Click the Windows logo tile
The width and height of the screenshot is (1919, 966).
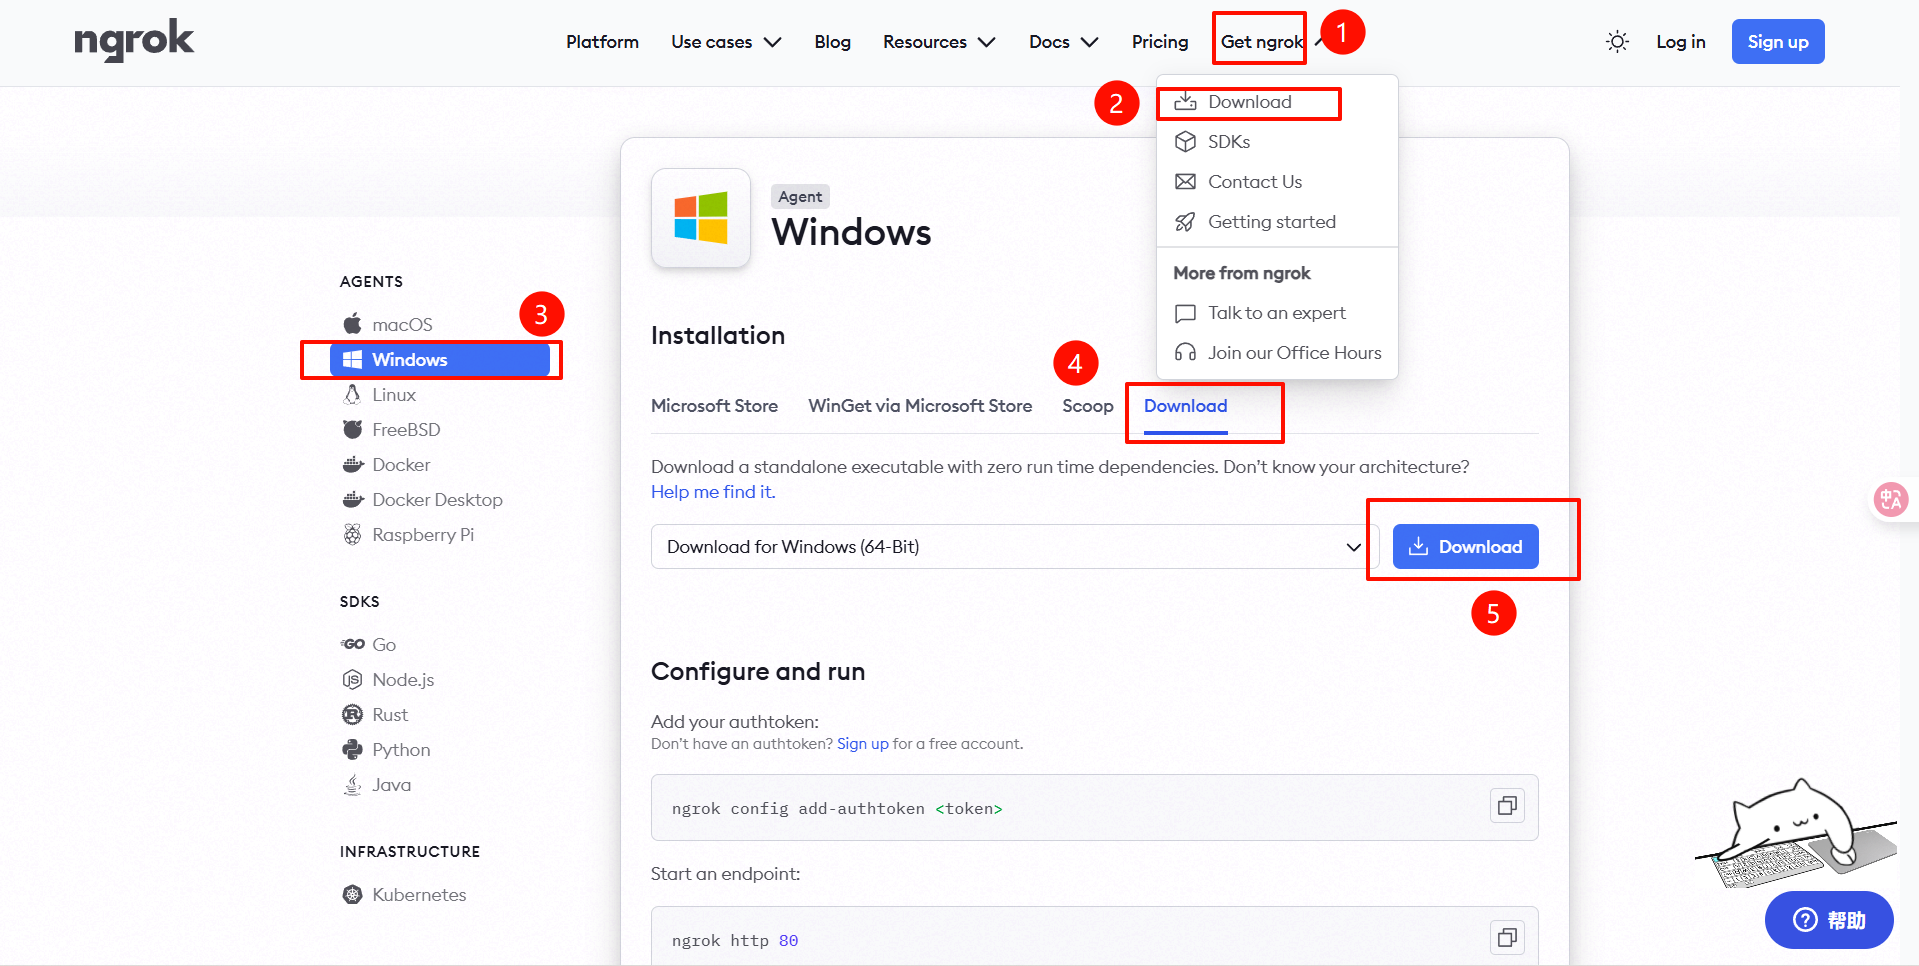[x=701, y=218]
